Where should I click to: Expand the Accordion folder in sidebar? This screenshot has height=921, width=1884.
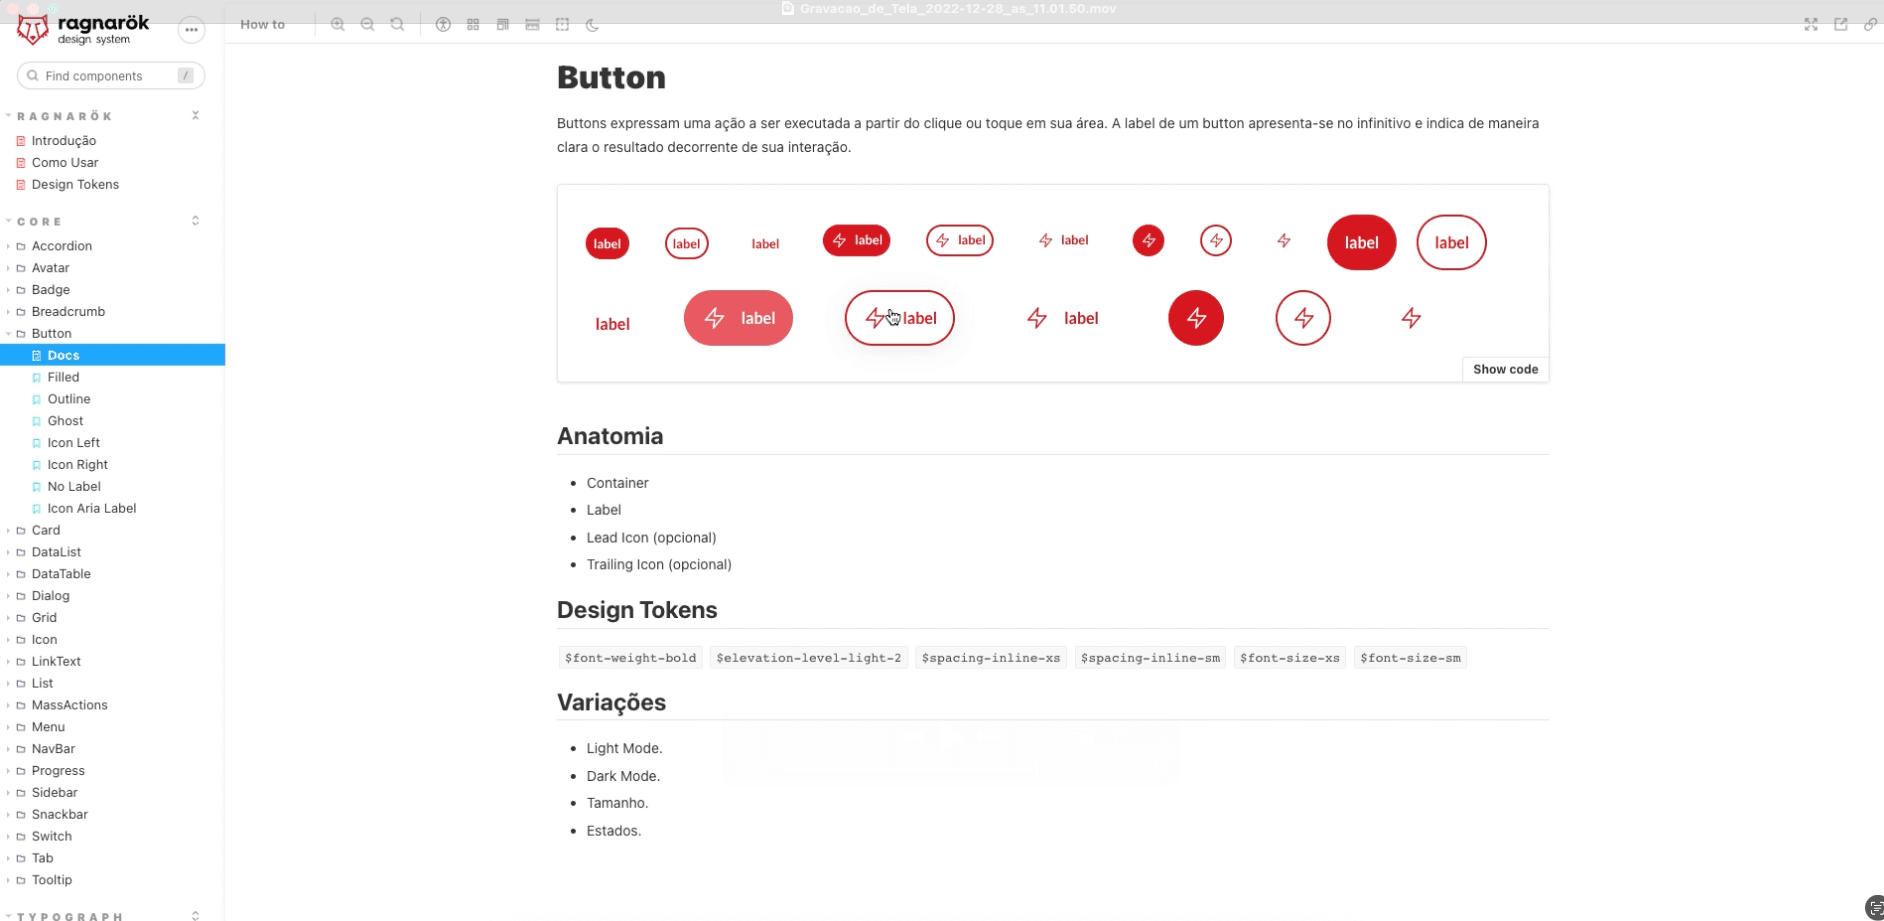pos(61,246)
